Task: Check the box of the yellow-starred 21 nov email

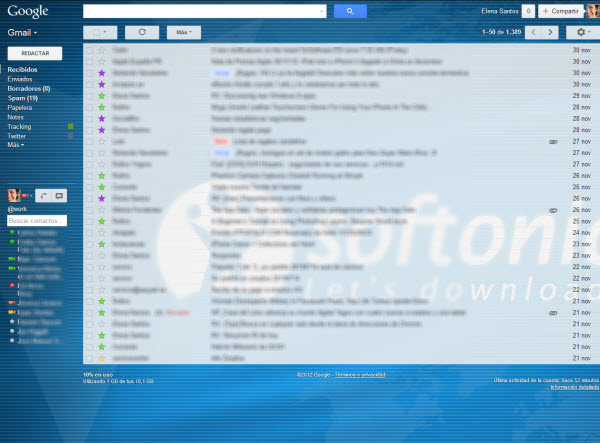Action: 90,358
